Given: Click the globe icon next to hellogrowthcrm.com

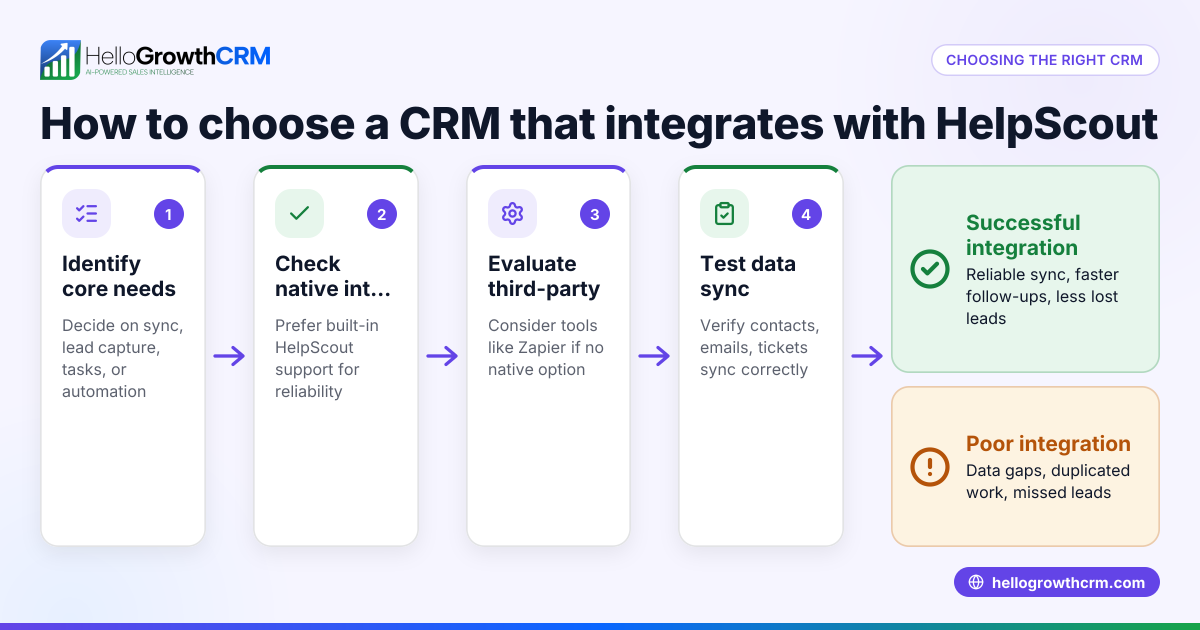Looking at the screenshot, I should (x=976, y=583).
